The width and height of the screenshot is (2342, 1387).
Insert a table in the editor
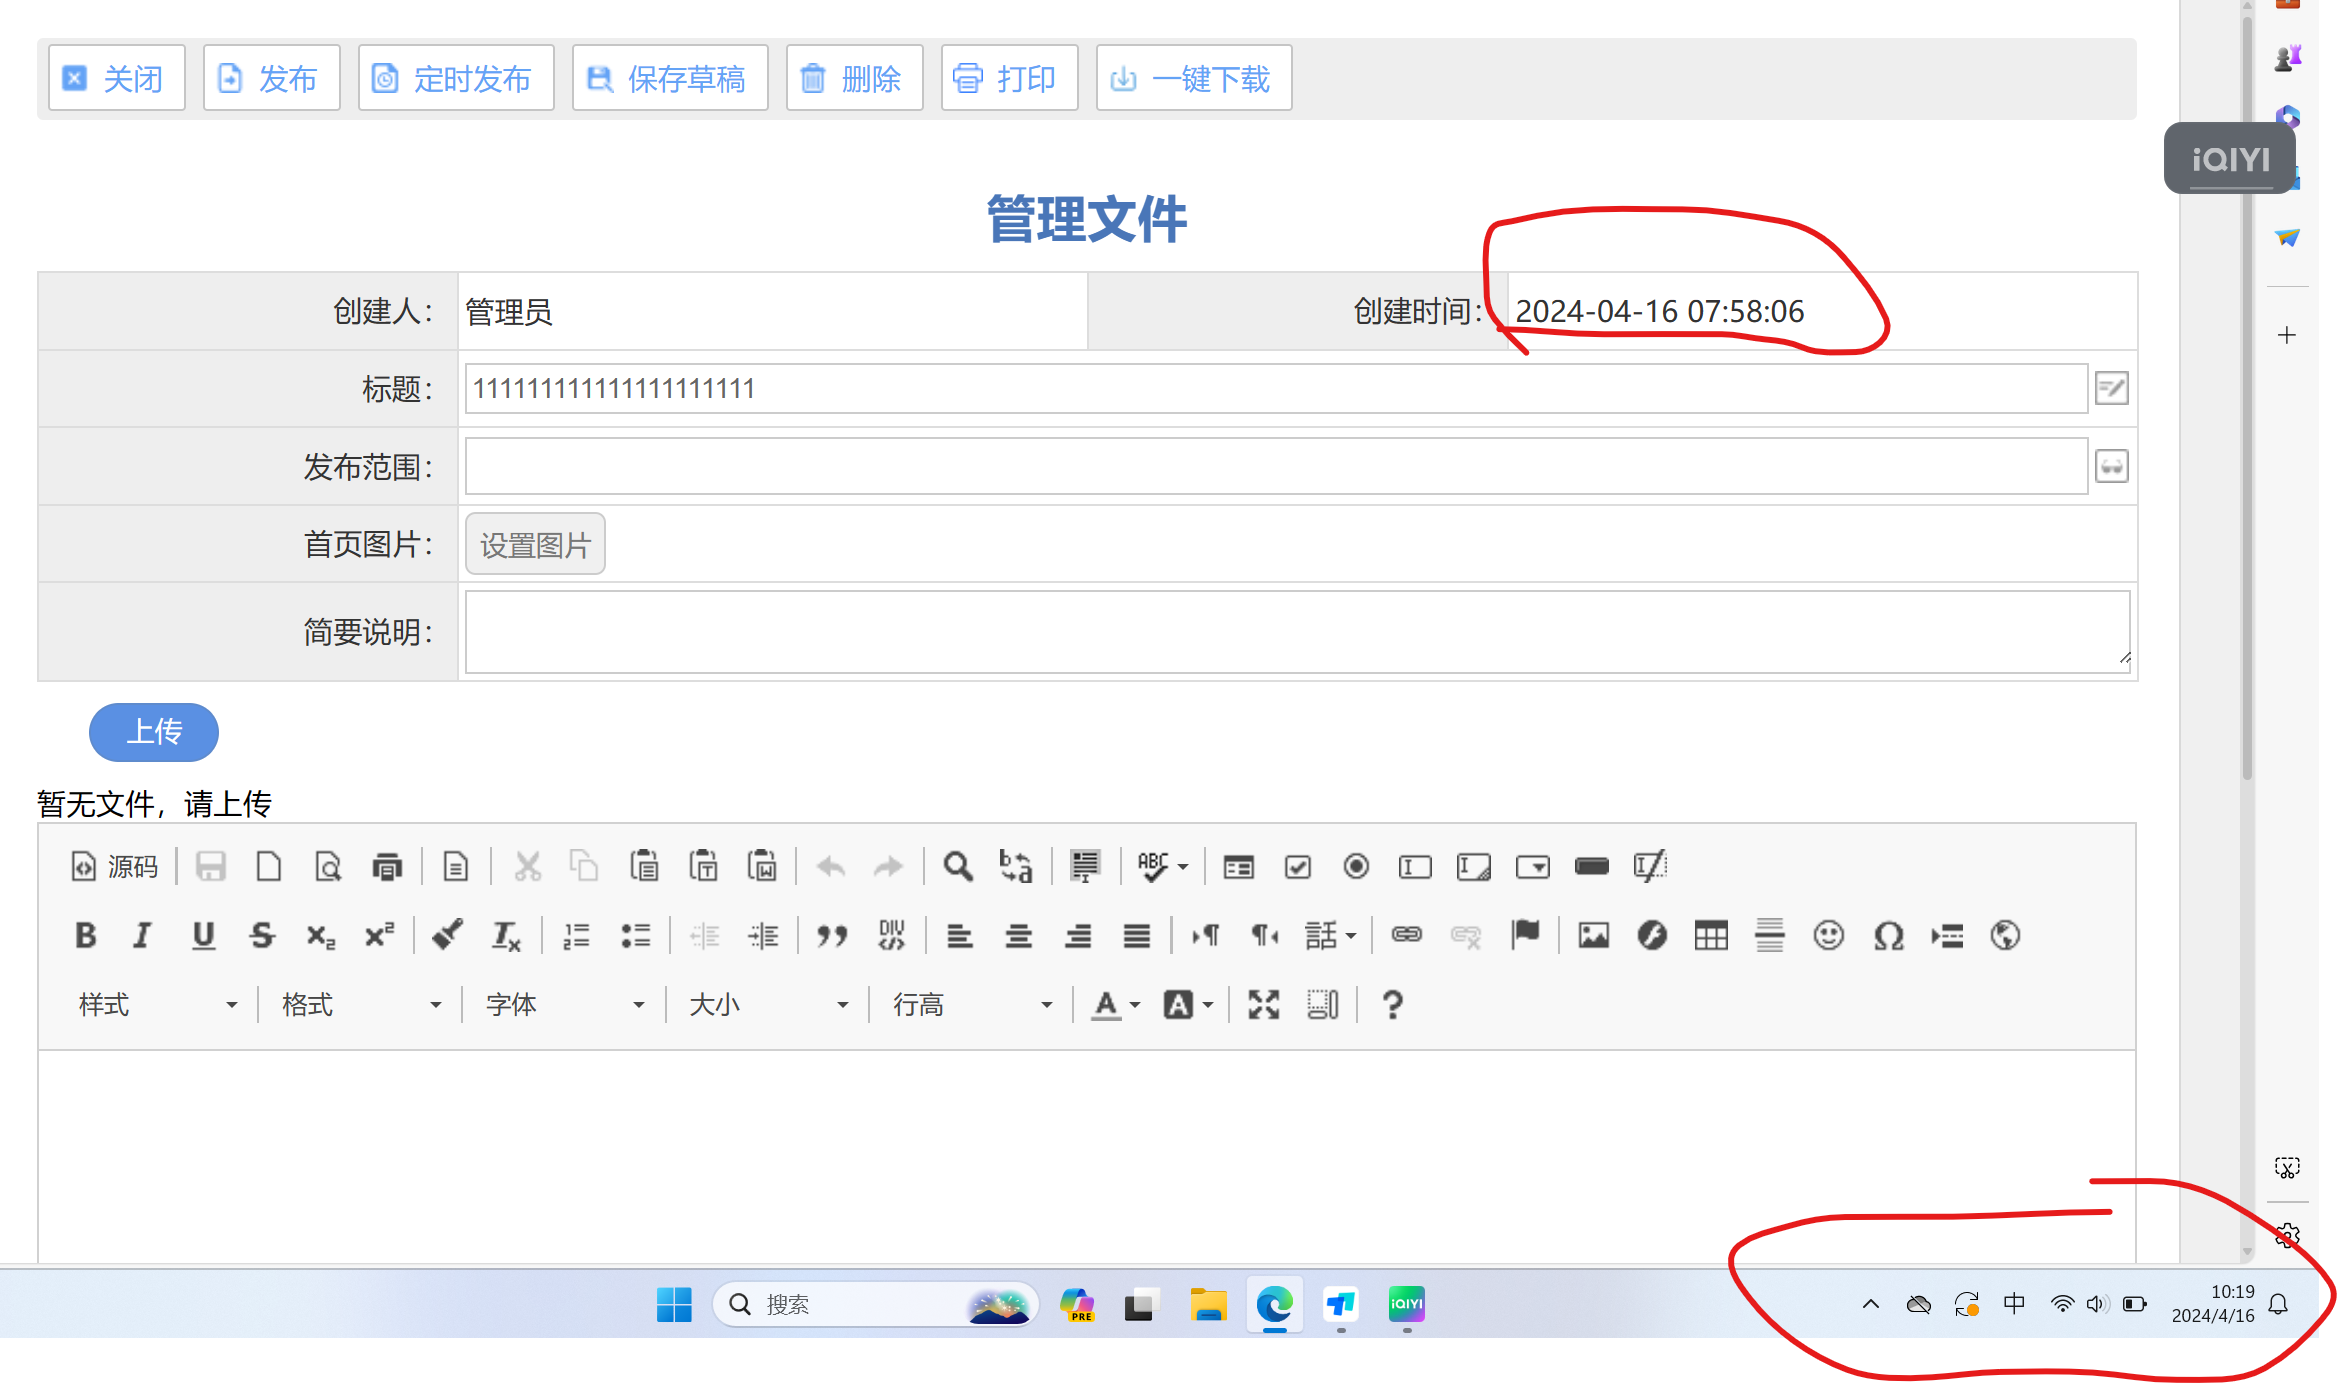click(1711, 936)
